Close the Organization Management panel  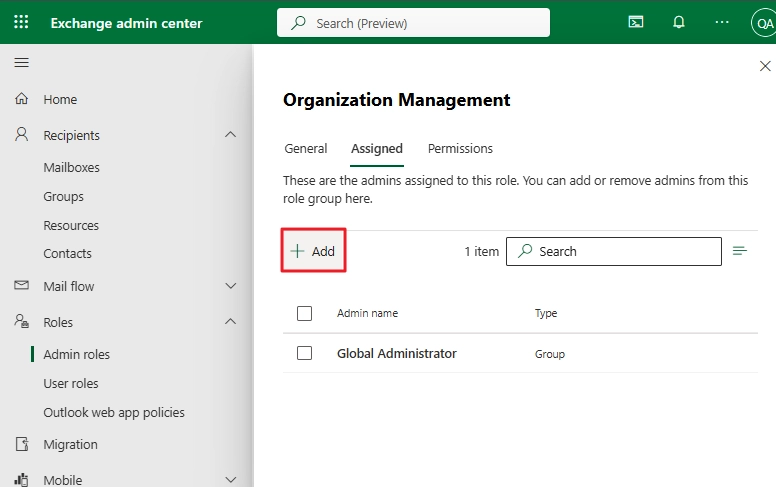click(765, 66)
